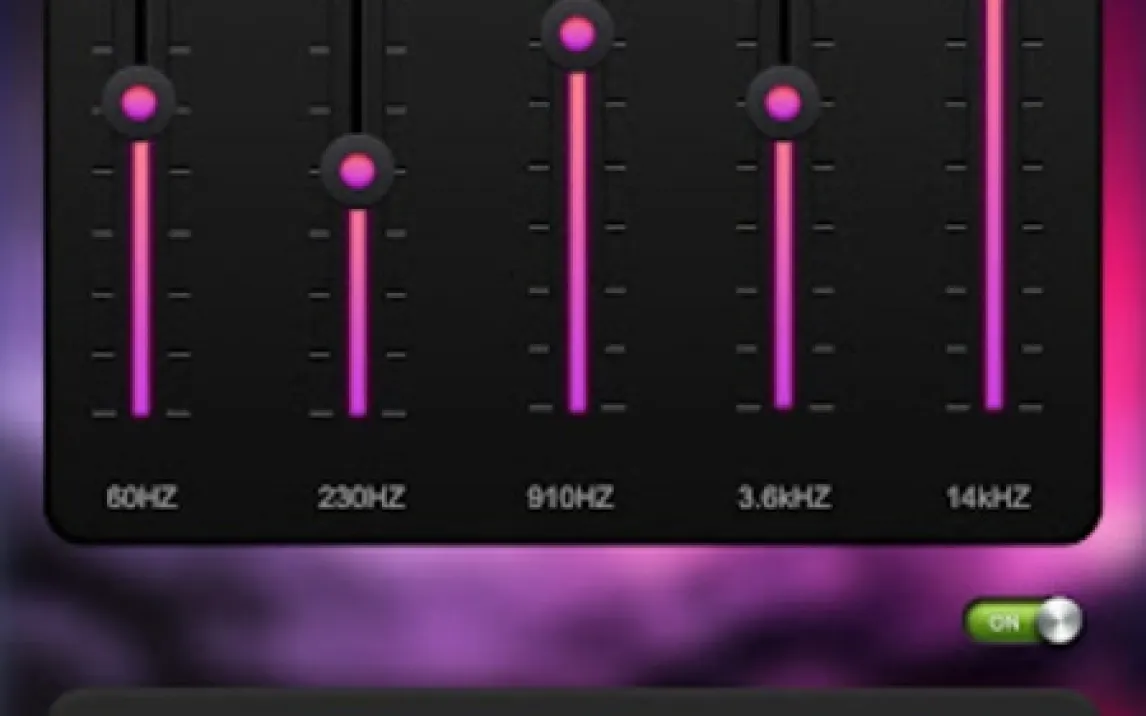Raise 60HZ gain by clicking black track above knob

139,33
